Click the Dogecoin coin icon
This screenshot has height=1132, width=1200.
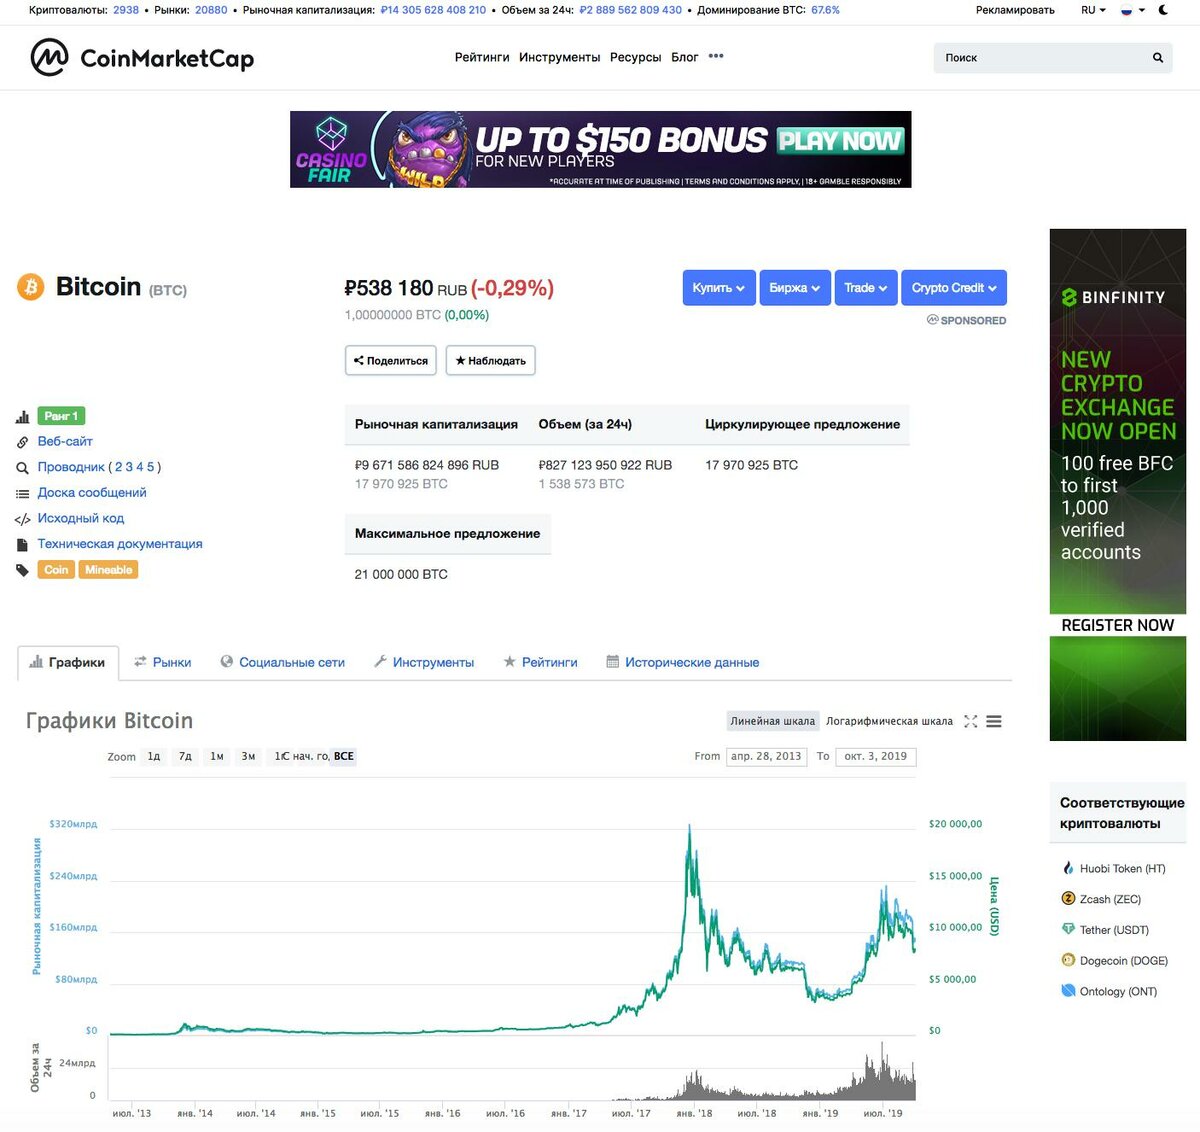pyautogui.click(x=1068, y=960)
